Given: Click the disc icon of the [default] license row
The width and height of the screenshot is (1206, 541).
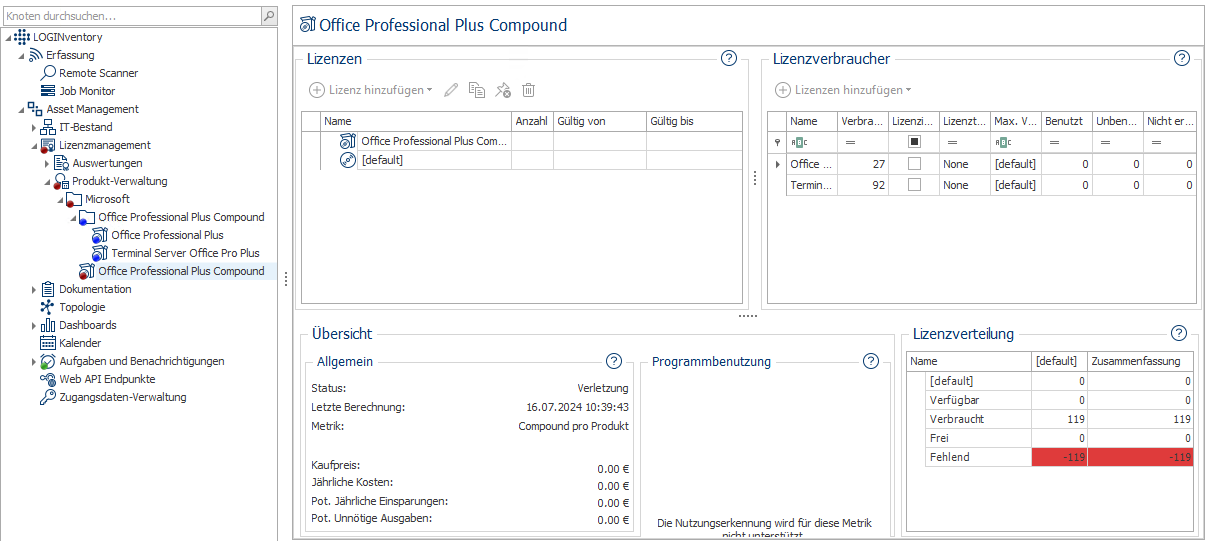Looking at the screenshot, I should point(348,160).
